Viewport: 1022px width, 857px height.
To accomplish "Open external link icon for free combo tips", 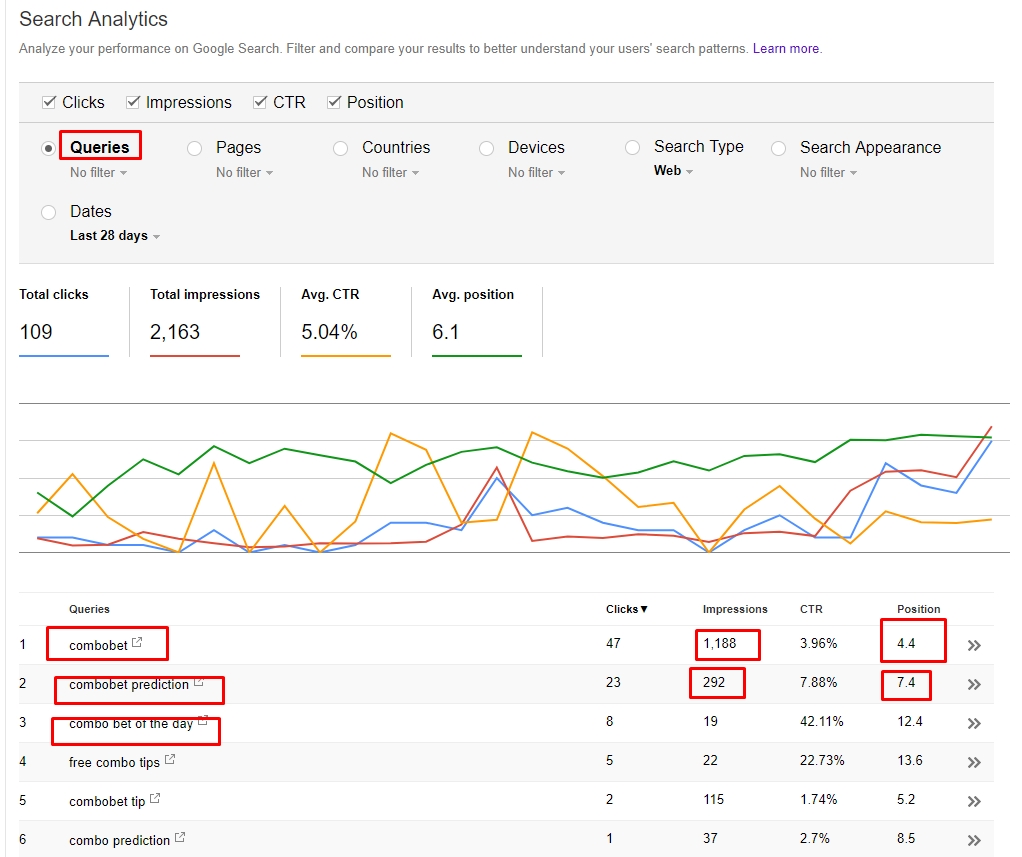I will [x=169, y=761].
